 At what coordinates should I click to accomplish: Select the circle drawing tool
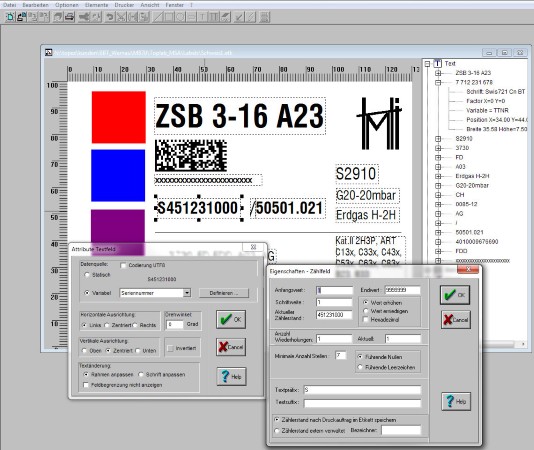(x=180, y=17)
